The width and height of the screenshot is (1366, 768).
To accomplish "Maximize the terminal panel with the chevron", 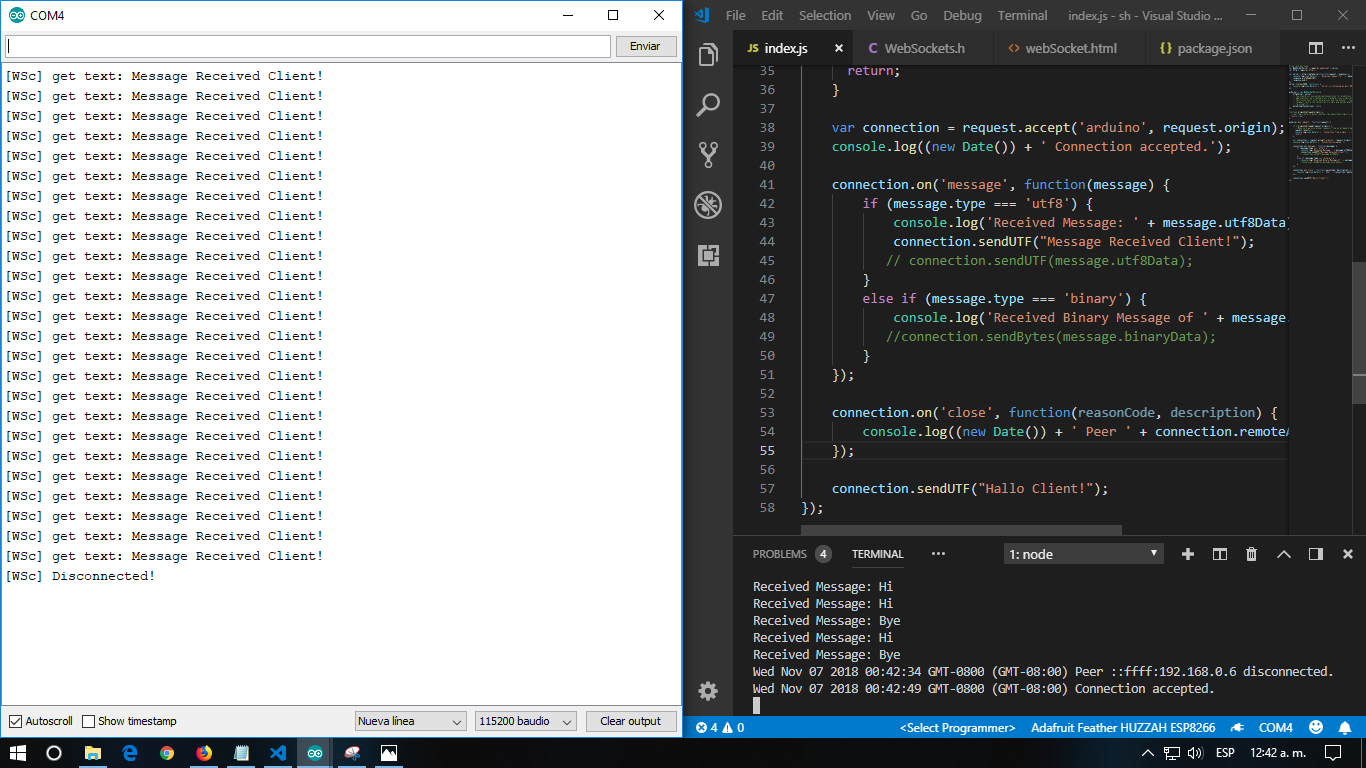I will (1284, 553).
